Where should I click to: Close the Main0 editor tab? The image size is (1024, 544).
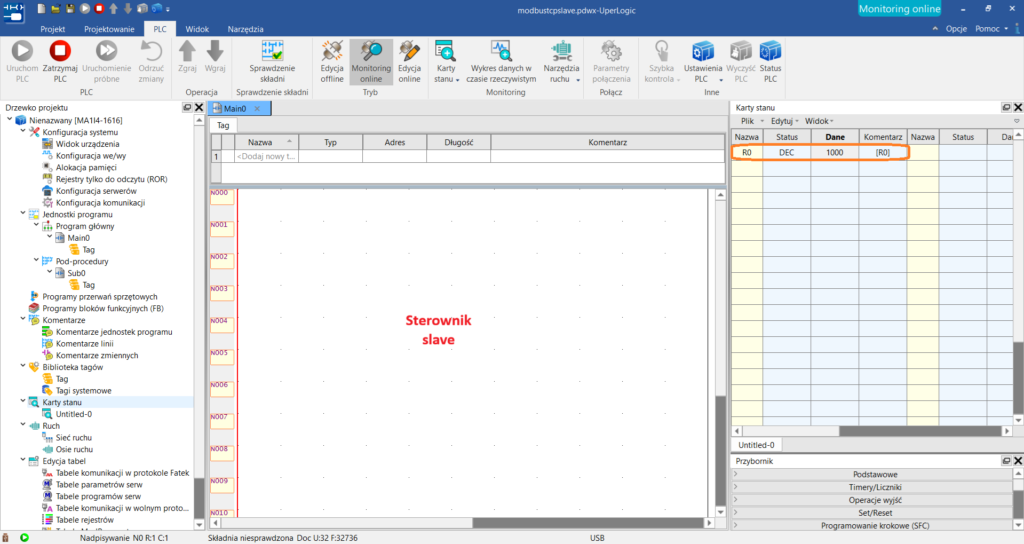pos(257,108)
